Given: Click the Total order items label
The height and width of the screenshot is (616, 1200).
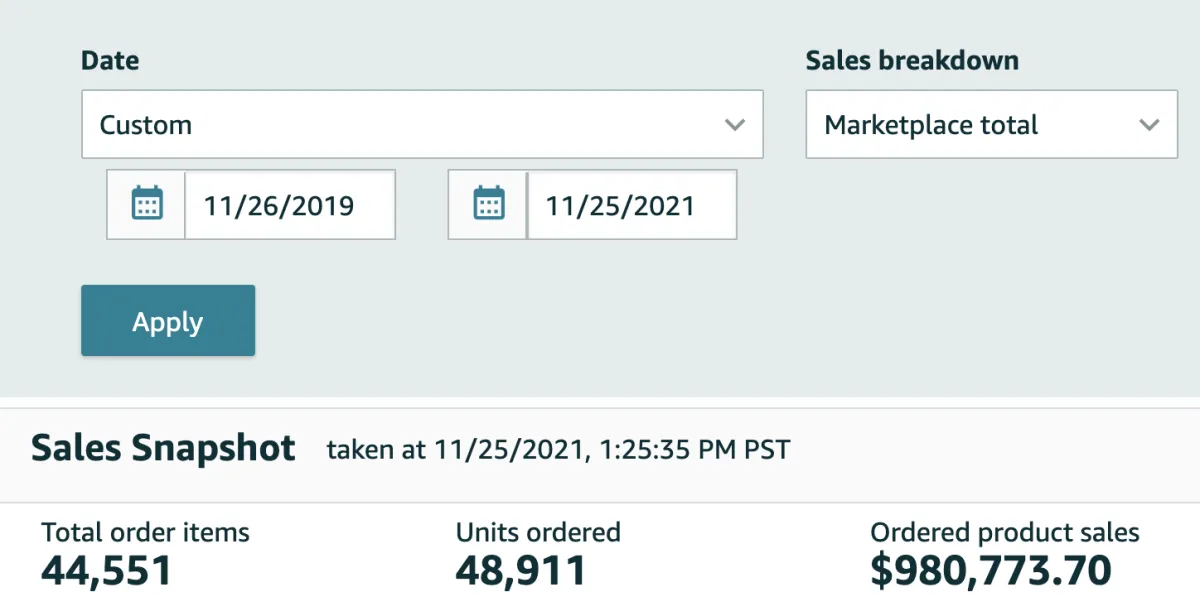Looking at the screenshot, I should coord(145,532).
